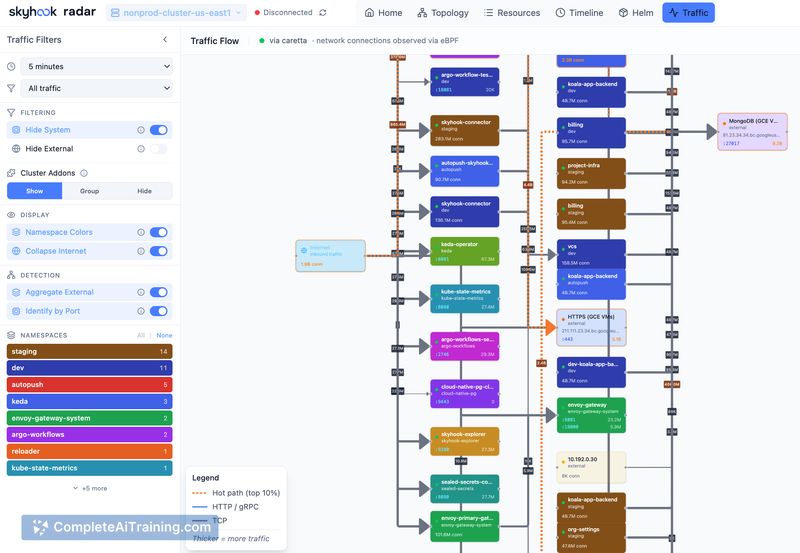
Task: Click the info icon next to Cluster Addons
Action: tap(84, 173)
